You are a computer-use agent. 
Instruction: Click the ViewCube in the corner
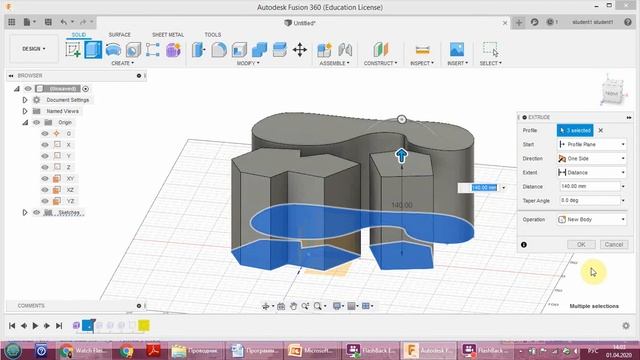click(x=612, y=91)
